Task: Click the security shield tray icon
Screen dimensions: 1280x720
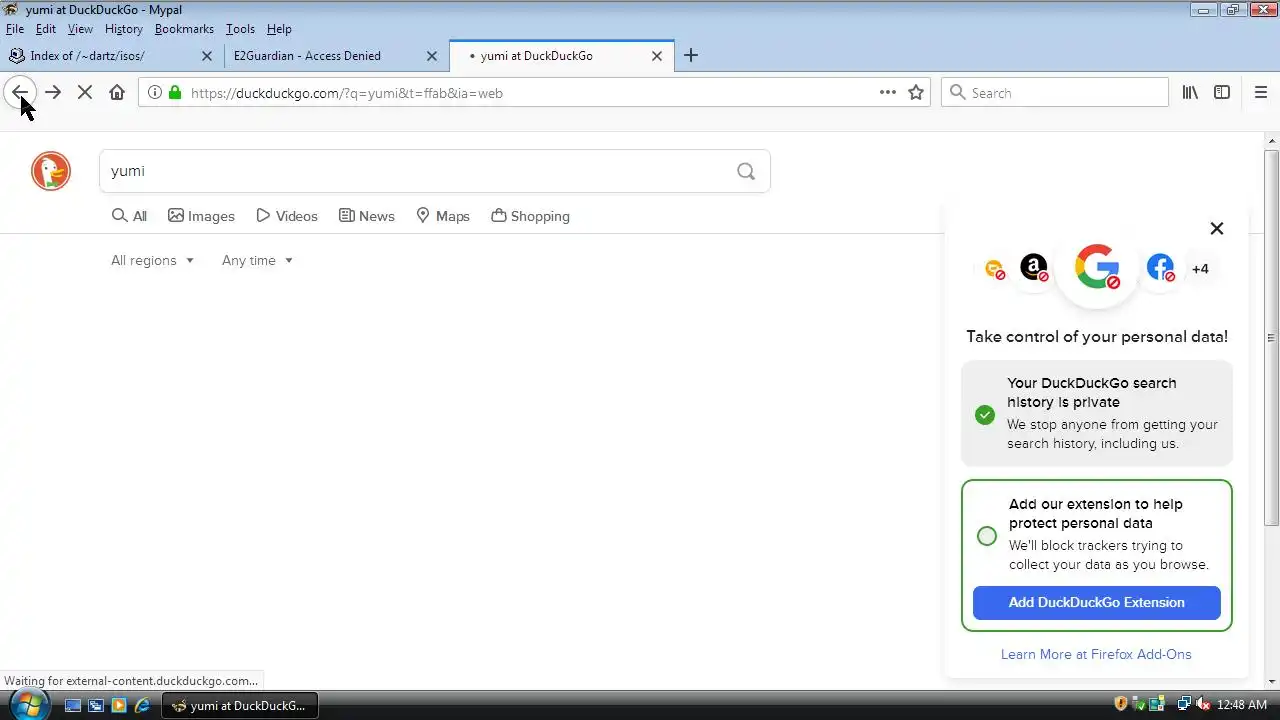Action: coord(1121,705)
